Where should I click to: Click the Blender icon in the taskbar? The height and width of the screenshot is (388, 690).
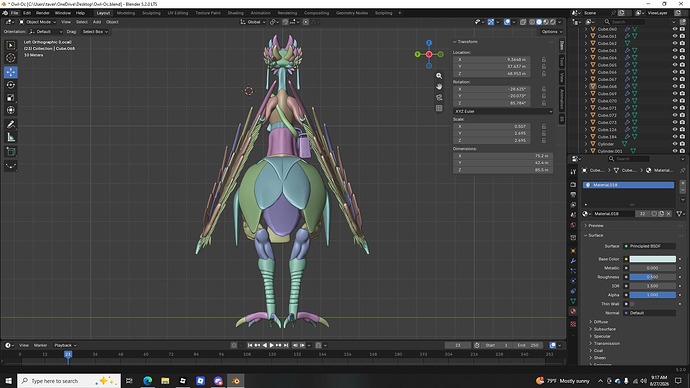(236, 381)
